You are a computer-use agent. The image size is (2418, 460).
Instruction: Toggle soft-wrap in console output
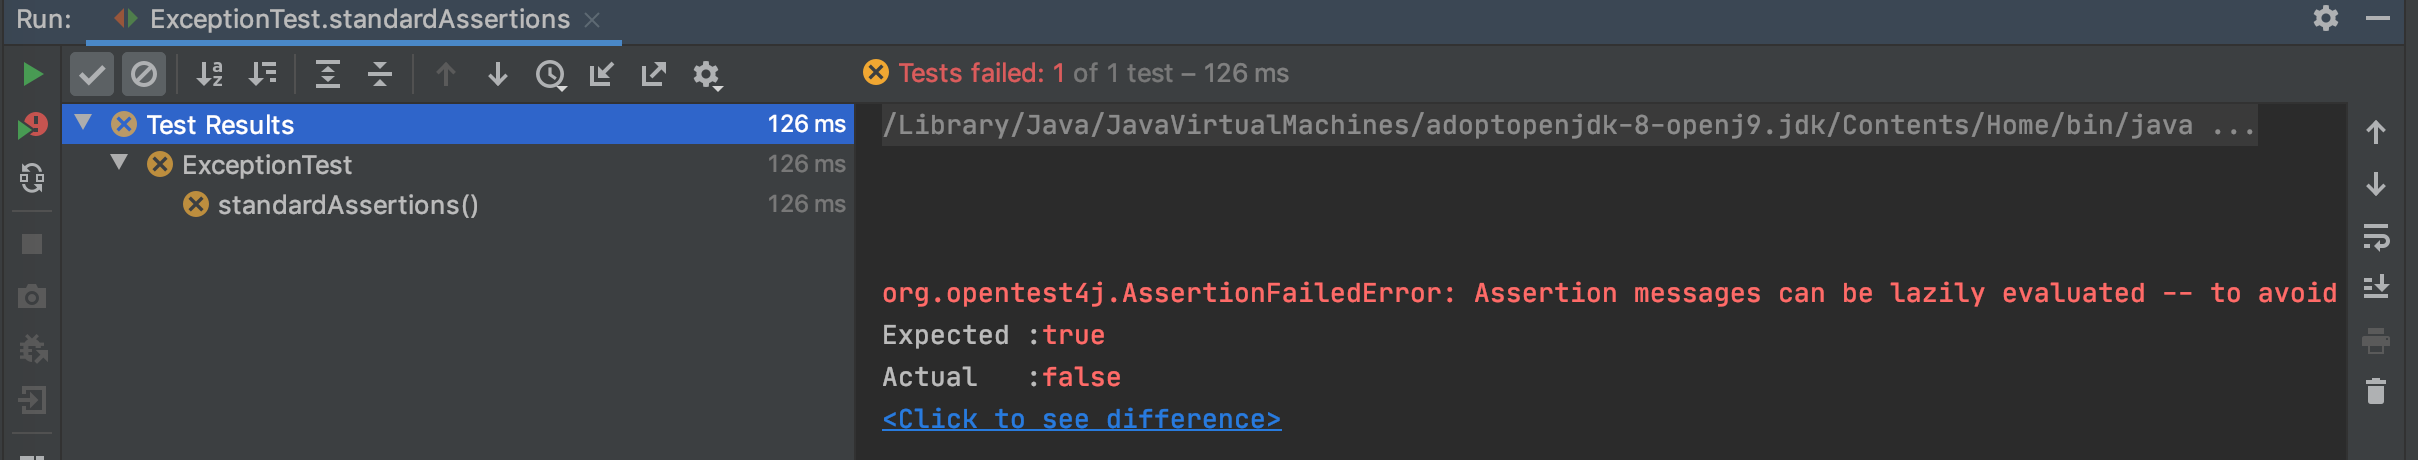2376,237
